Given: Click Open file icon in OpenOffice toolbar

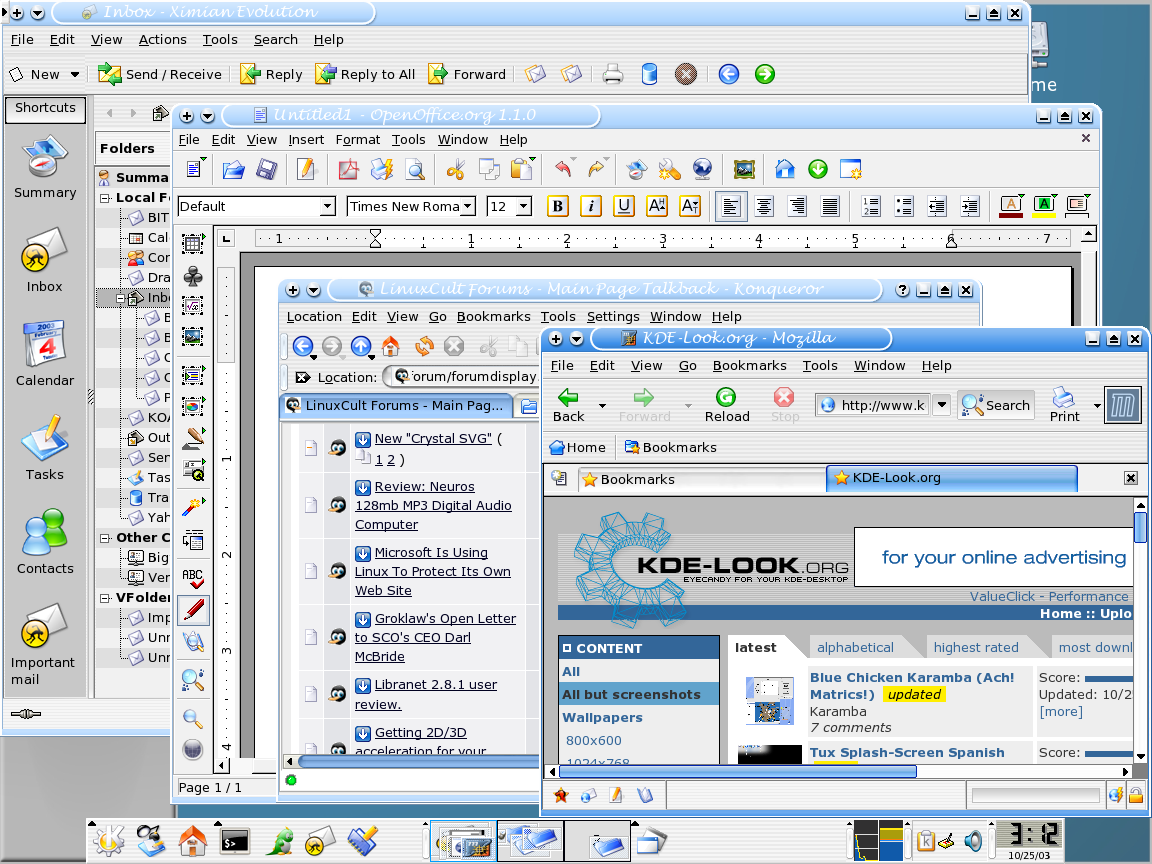Looking at the screenshot, I should tap(233, 170).
